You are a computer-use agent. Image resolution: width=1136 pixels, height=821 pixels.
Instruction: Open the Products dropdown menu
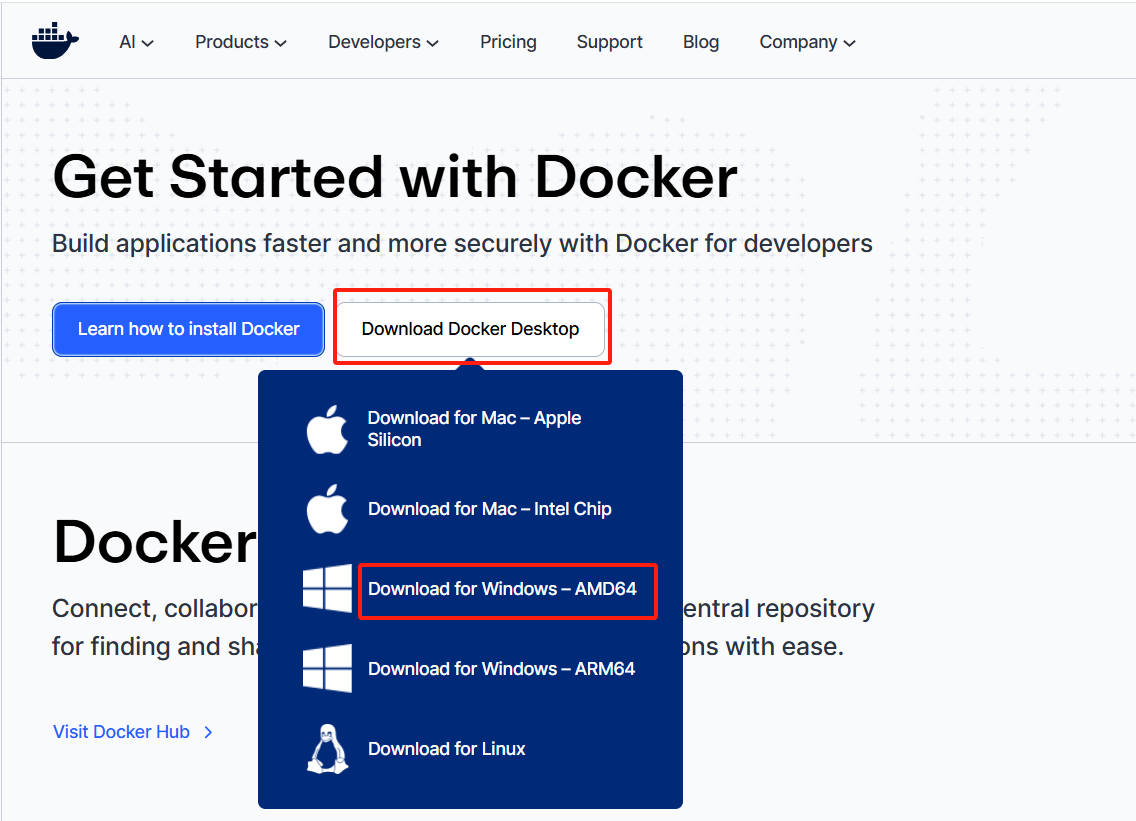[x=241, y=42]
